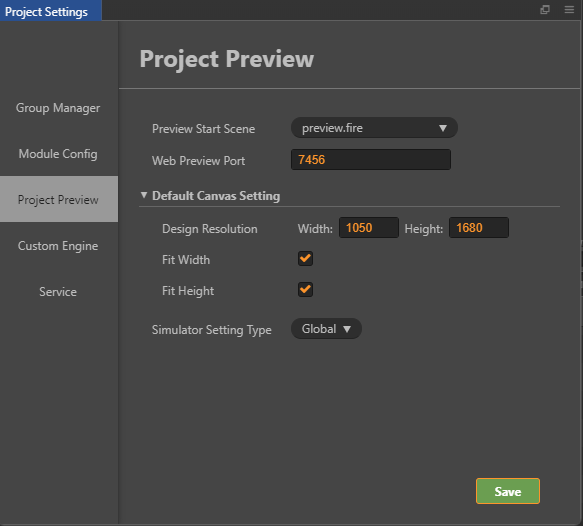Open the Service section

pos(58,292)
